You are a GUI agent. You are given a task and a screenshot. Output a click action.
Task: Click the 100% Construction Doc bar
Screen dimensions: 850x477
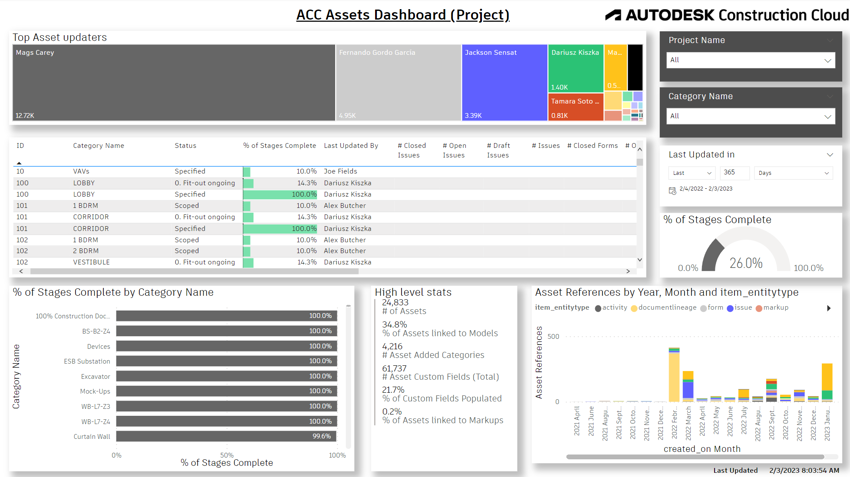tap(227, 316)
